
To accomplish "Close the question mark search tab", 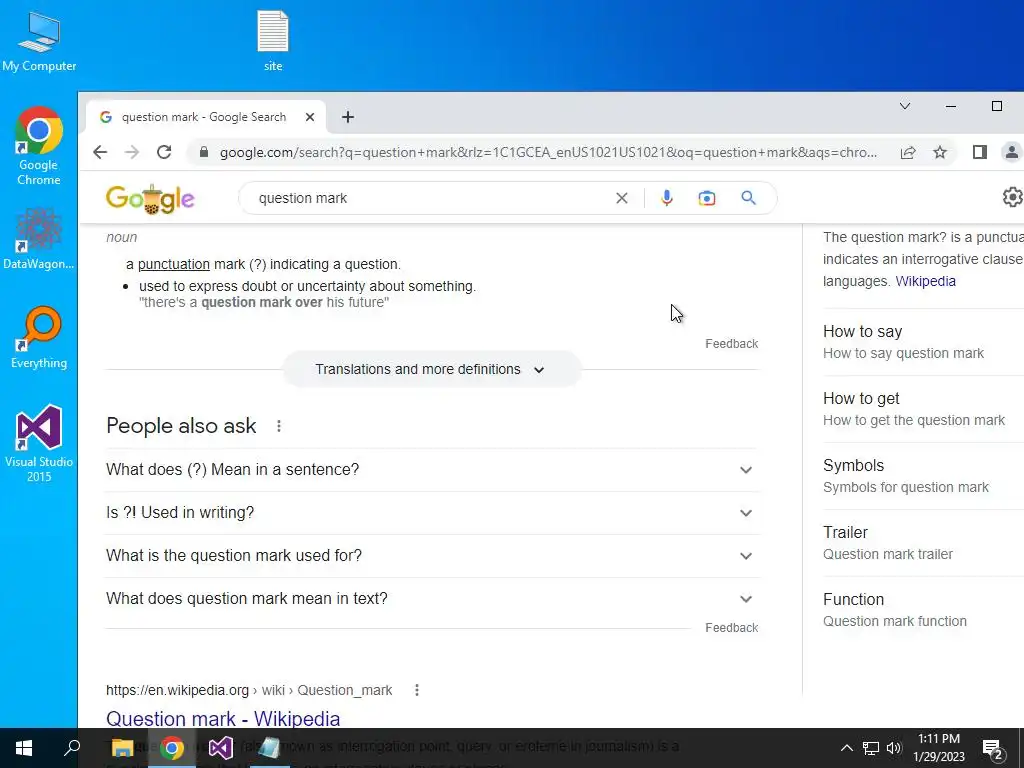I will coord(310,117).
